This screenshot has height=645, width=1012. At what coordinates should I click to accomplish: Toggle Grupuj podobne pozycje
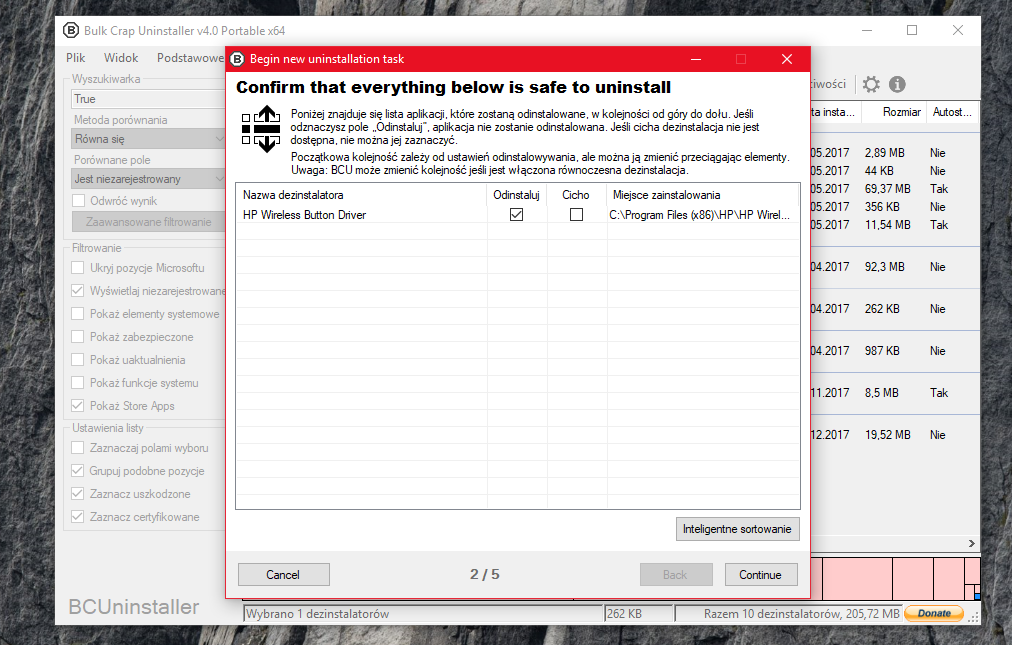coord(77,471)
